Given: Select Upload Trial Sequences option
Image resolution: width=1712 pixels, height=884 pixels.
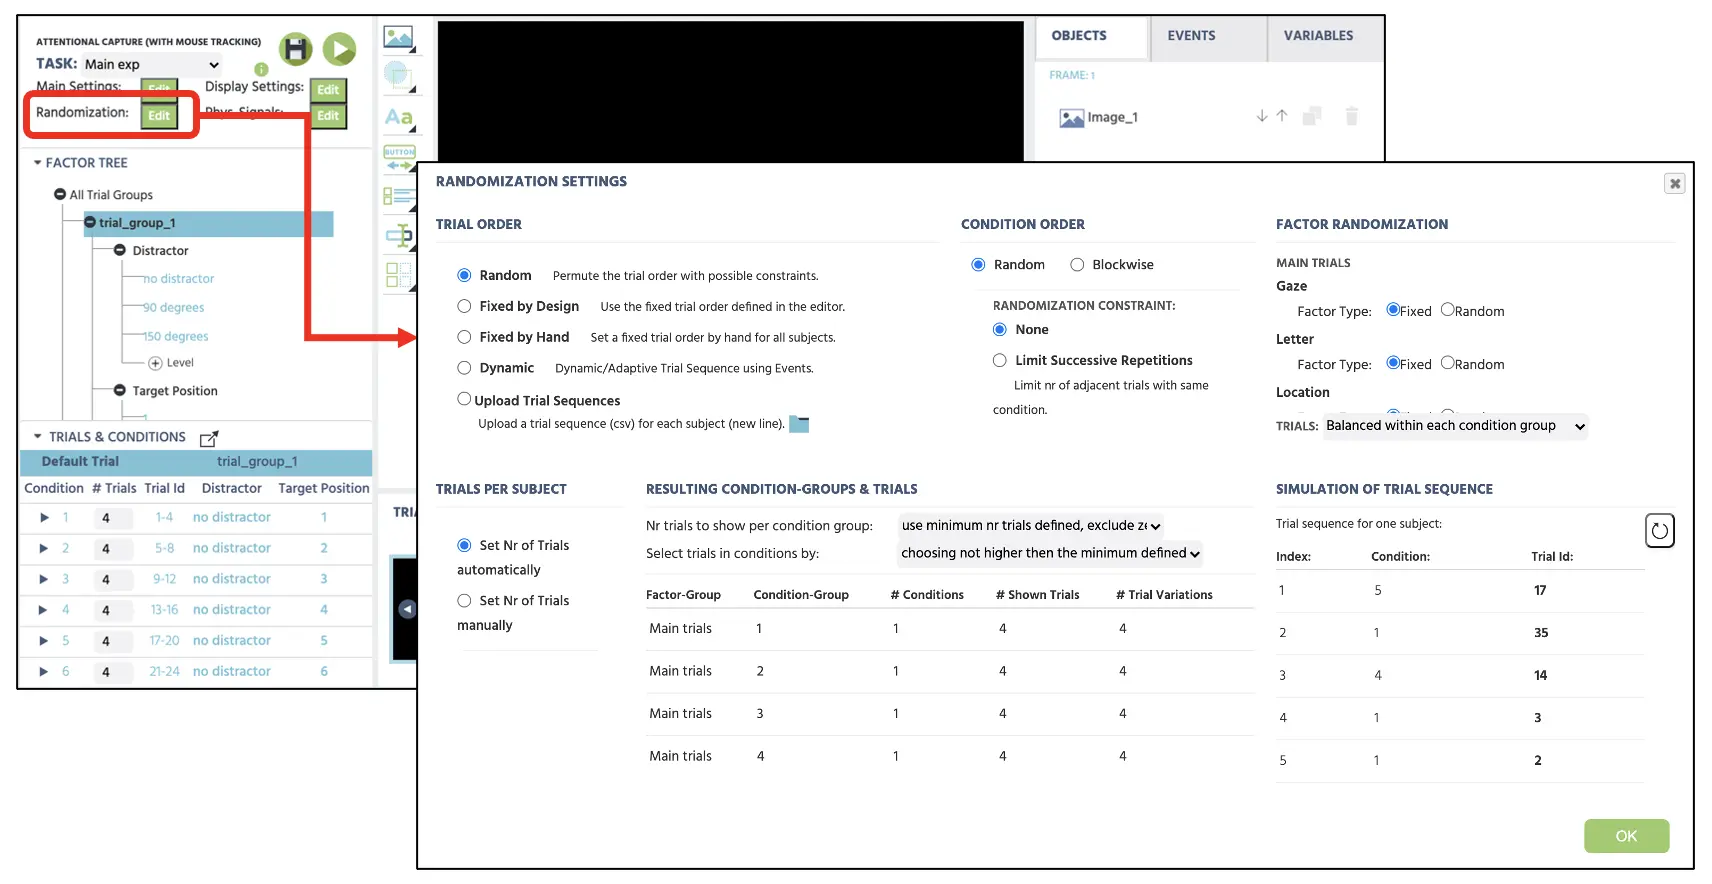Looking at the screenshot, I should (x=464, y=399).
